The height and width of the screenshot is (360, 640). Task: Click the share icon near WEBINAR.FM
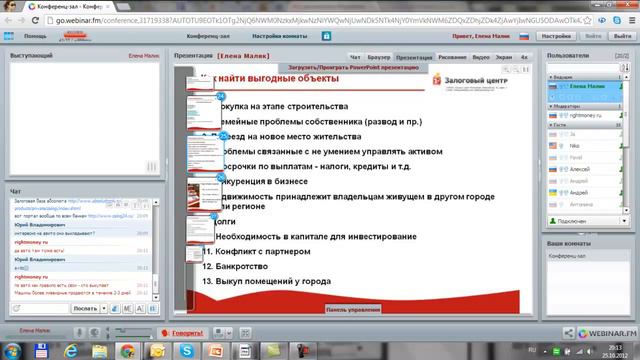[x=568, y=333]
